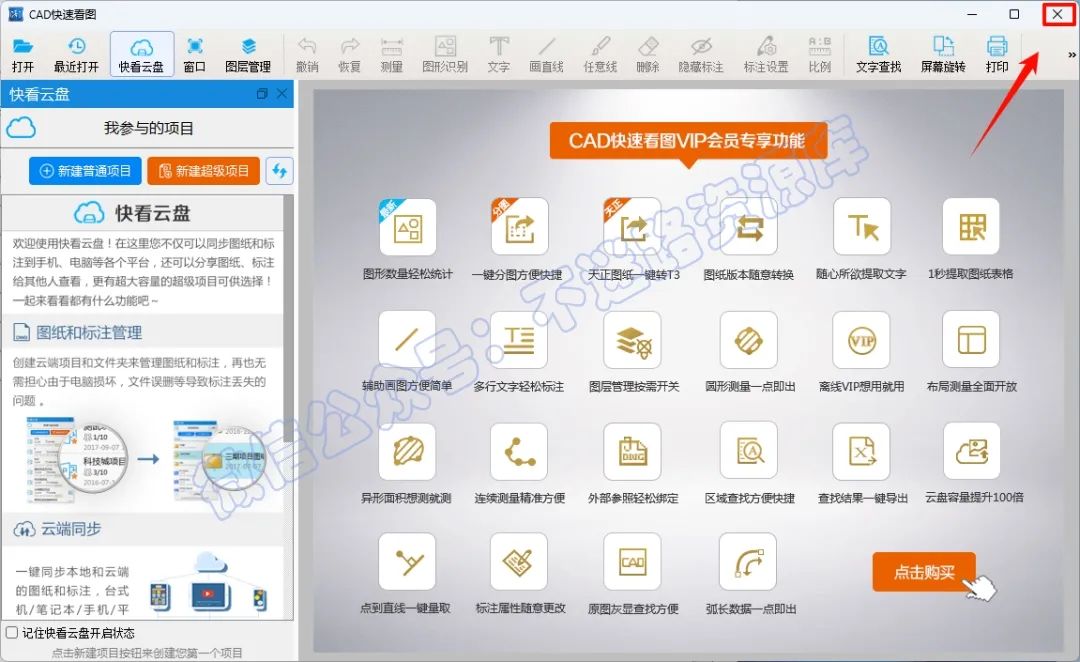Click the 多行文字轻松标注 feature icon
1080x662 pixels.
pyautogui.click(x=519, y=340)
